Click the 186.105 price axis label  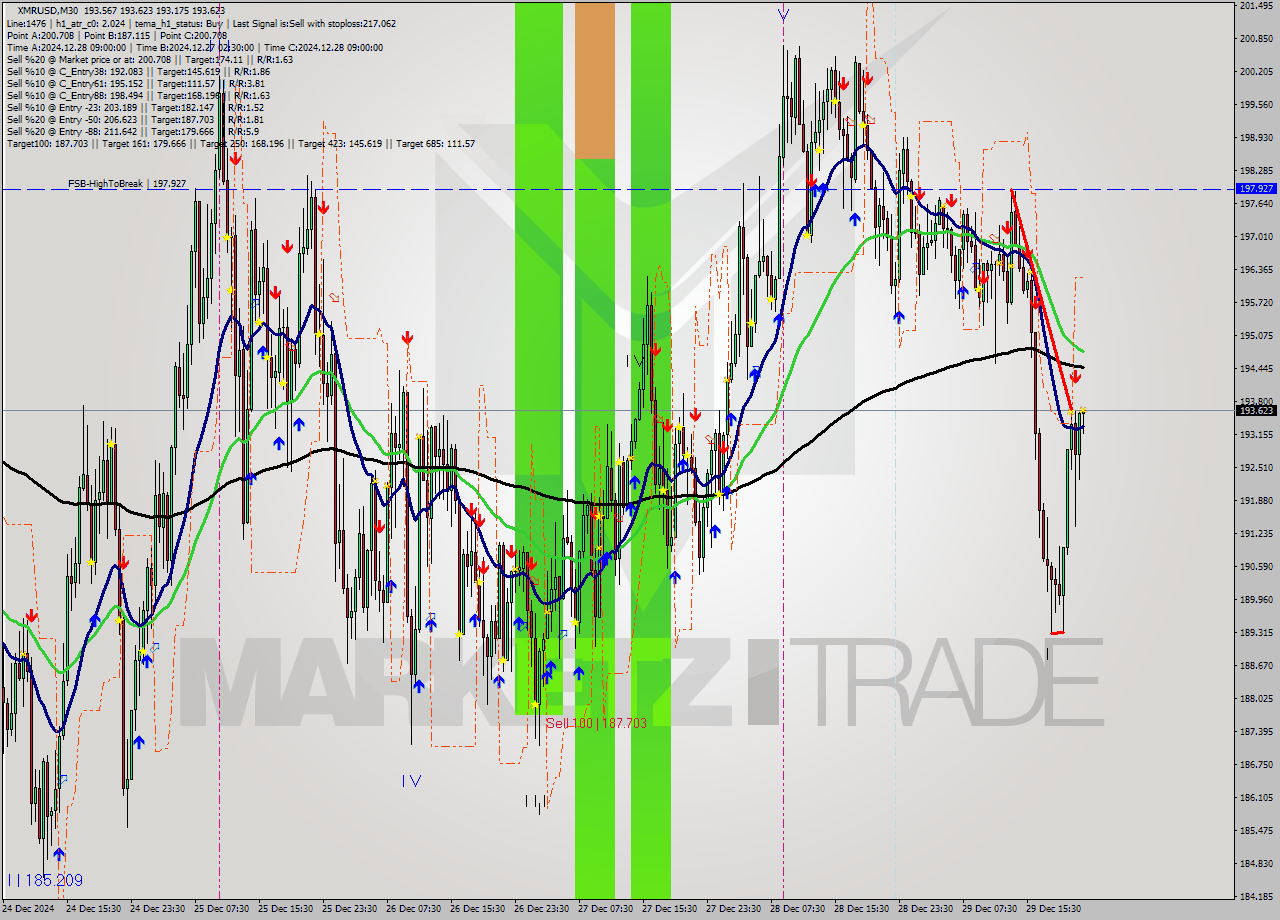point(1257,797)
